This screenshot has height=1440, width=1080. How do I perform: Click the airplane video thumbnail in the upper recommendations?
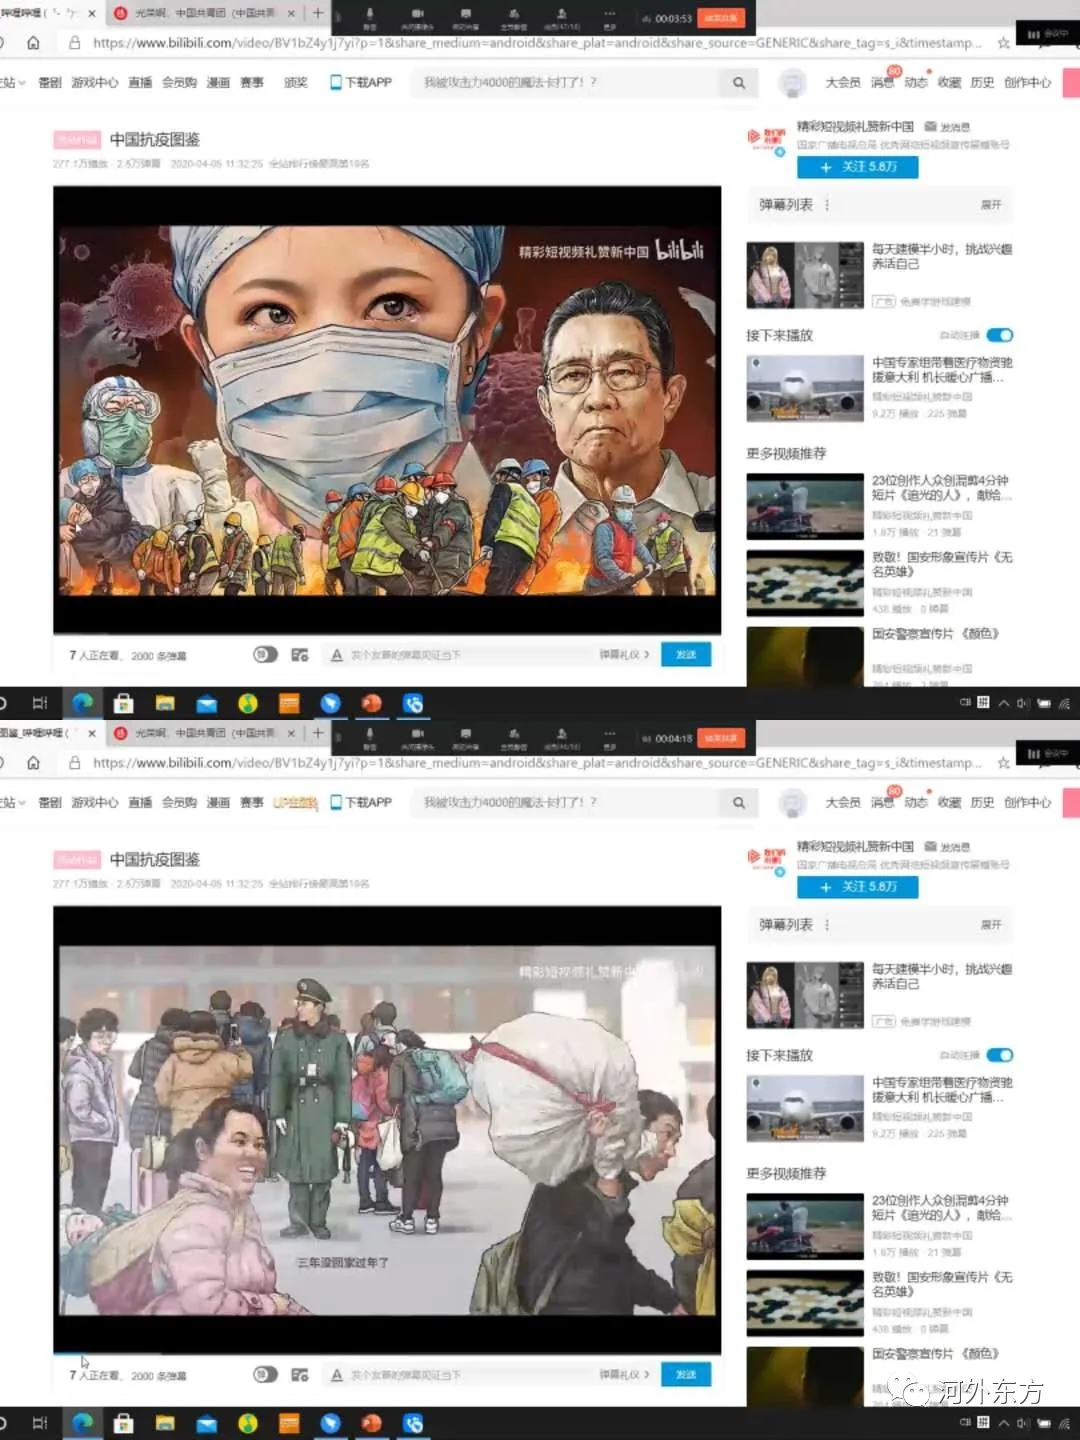click(x=804, y=388)
